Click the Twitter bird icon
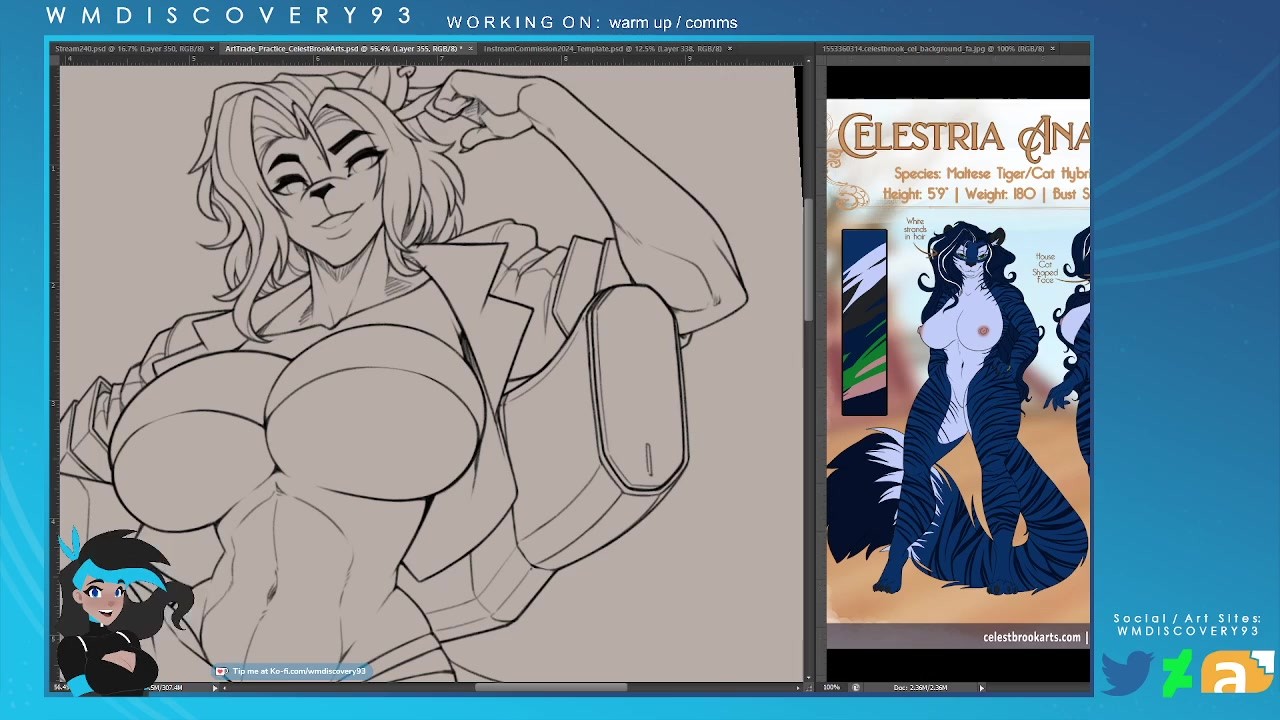 pos(1128,673)
